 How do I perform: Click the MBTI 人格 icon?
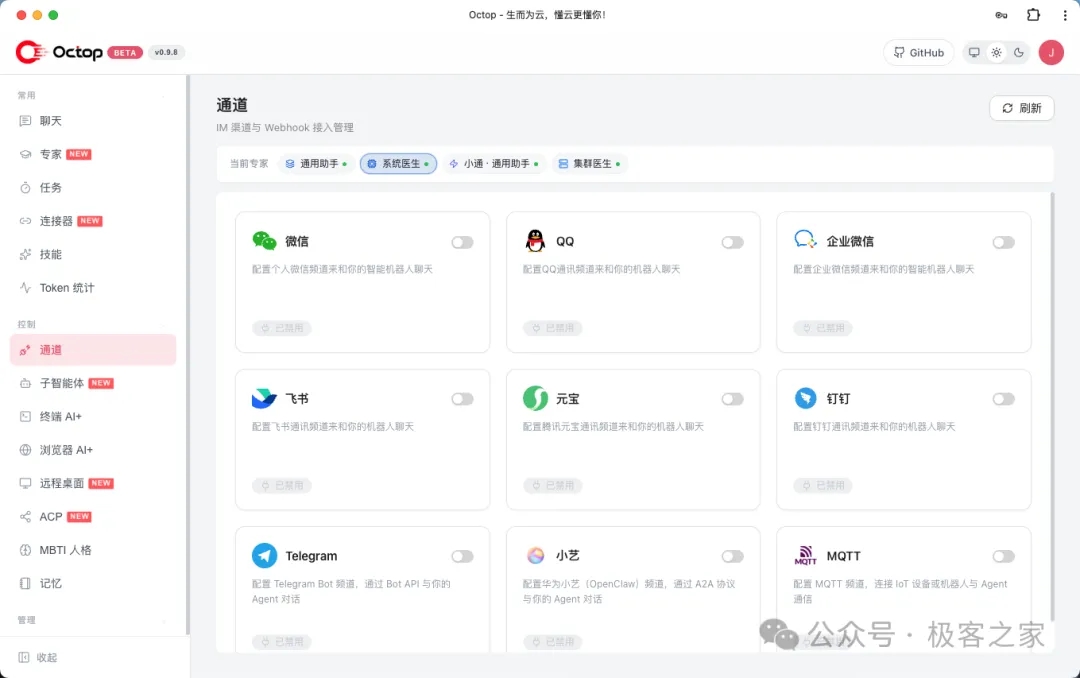coord(25,550)
